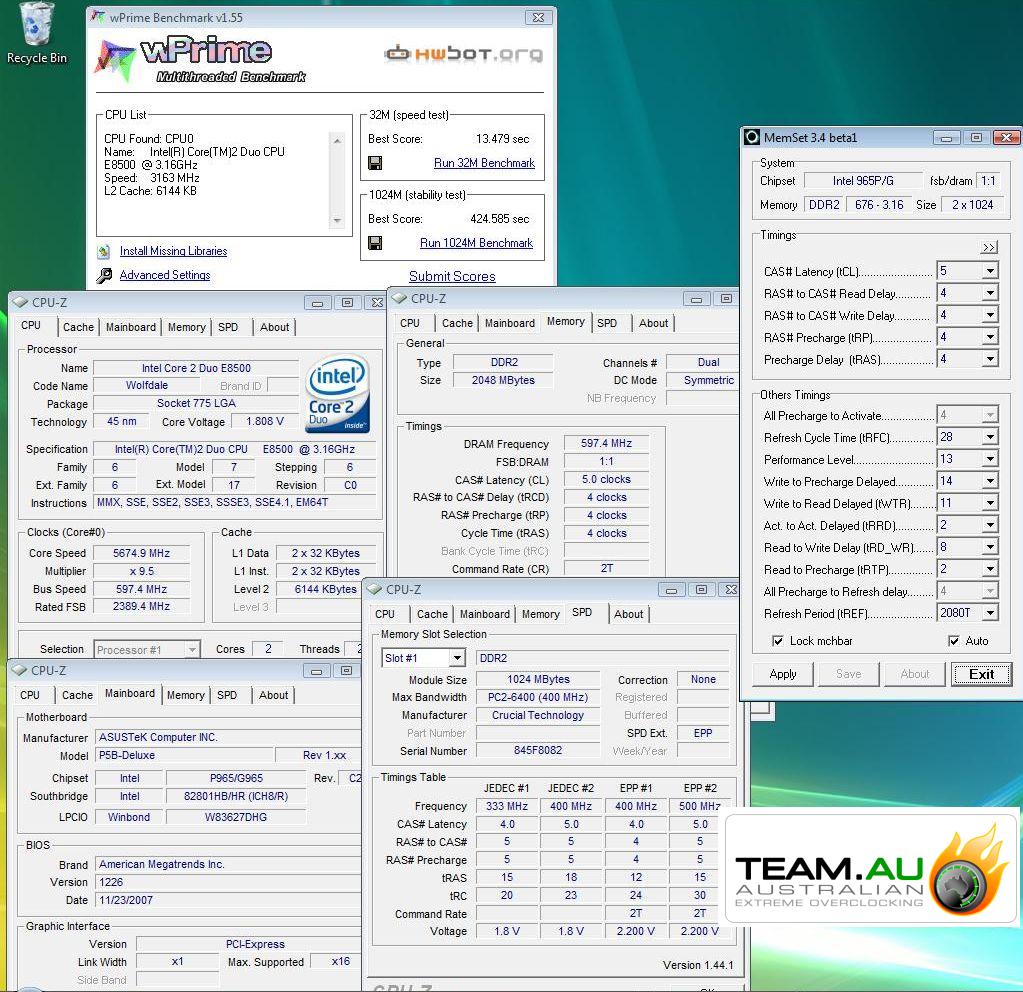This screenshot has width=1023, height=992.
Task: Open the RAS# to CAS# Write Delay dropdown
Action: point(990,315)
